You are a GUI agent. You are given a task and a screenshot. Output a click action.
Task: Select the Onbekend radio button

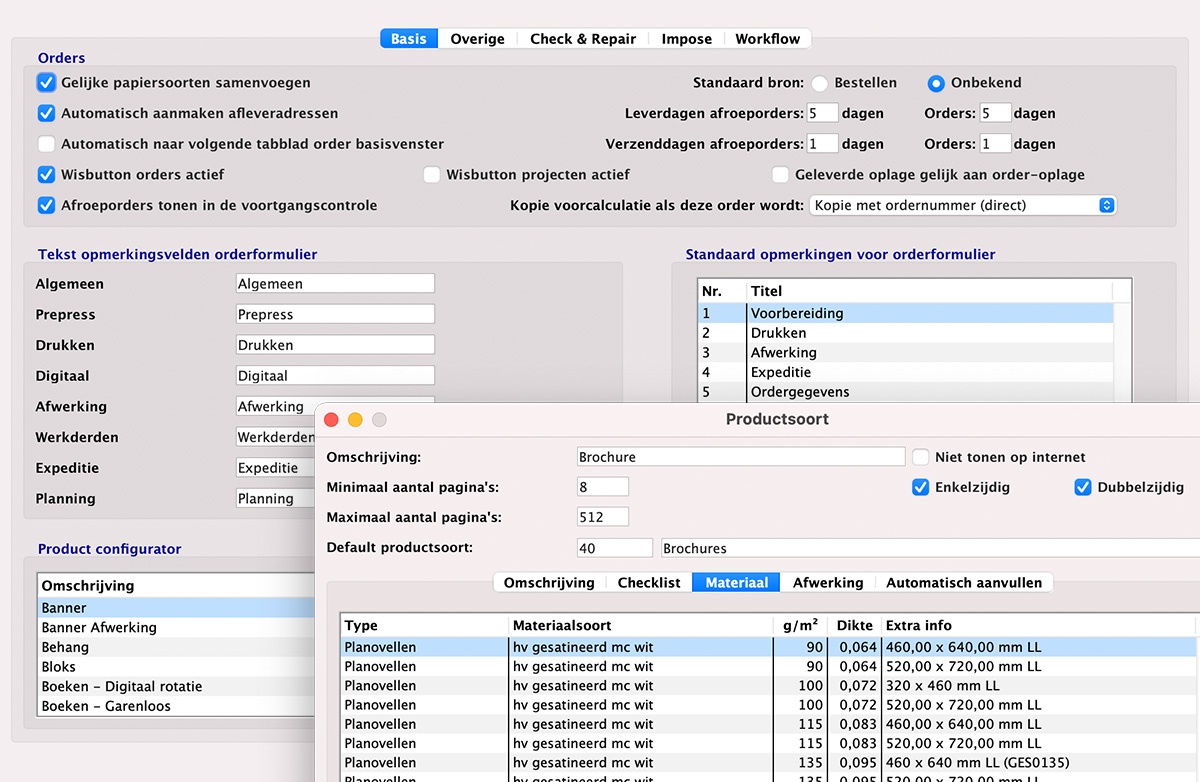coord(936,83)
